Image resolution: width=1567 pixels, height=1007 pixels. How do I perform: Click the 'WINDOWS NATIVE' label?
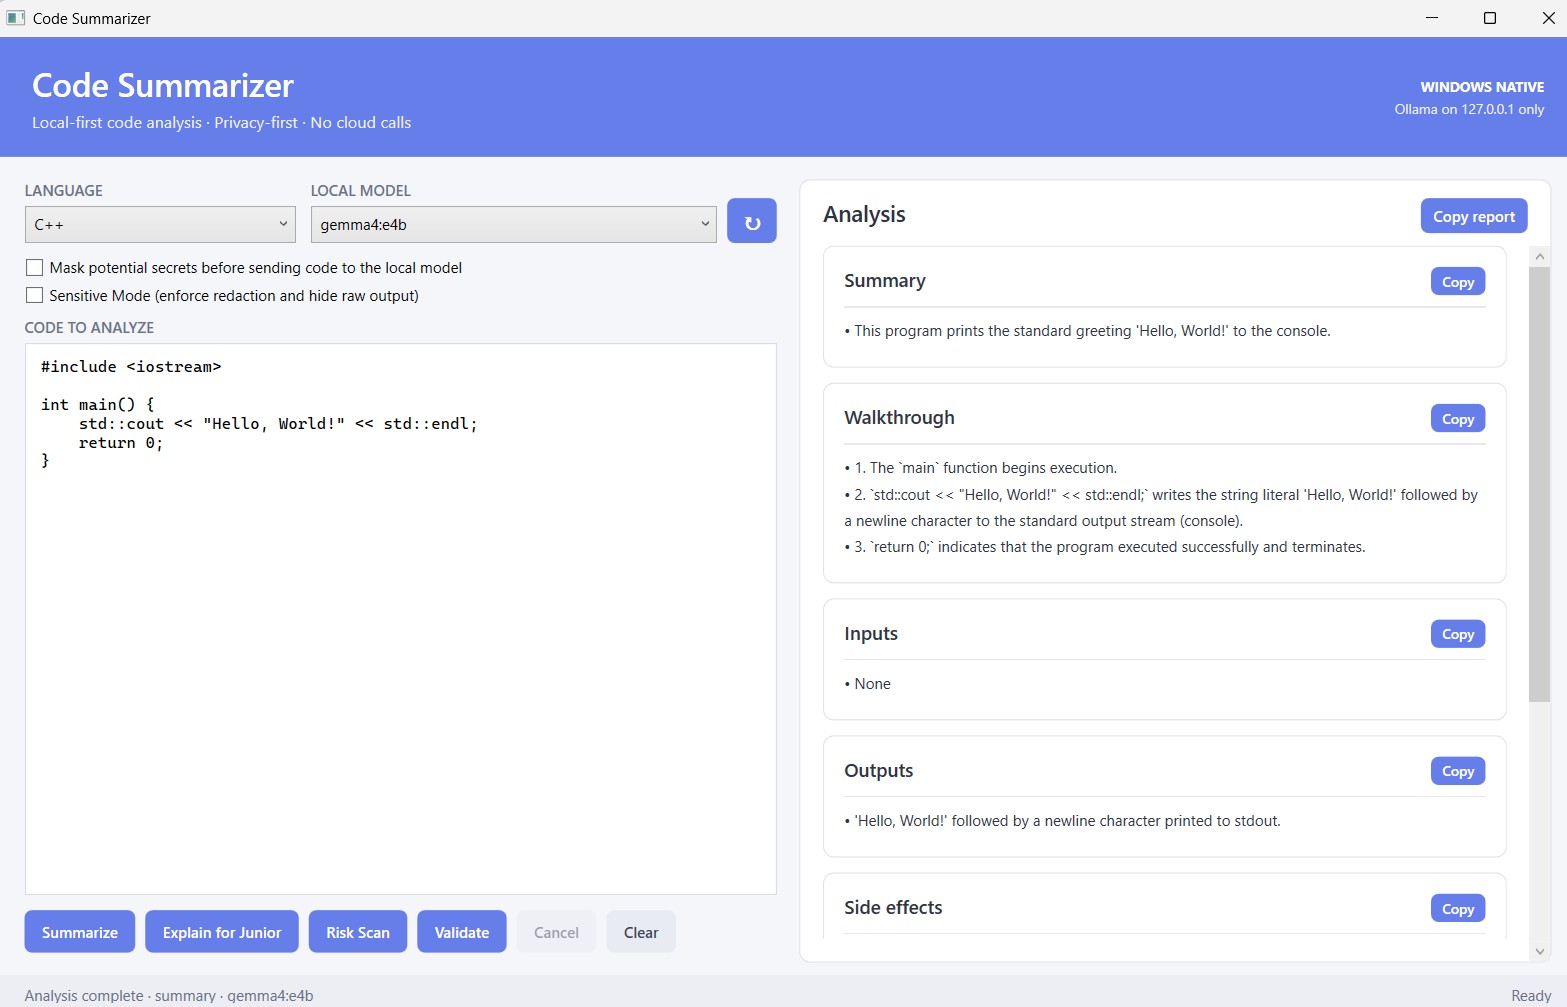coord(1482,87)
